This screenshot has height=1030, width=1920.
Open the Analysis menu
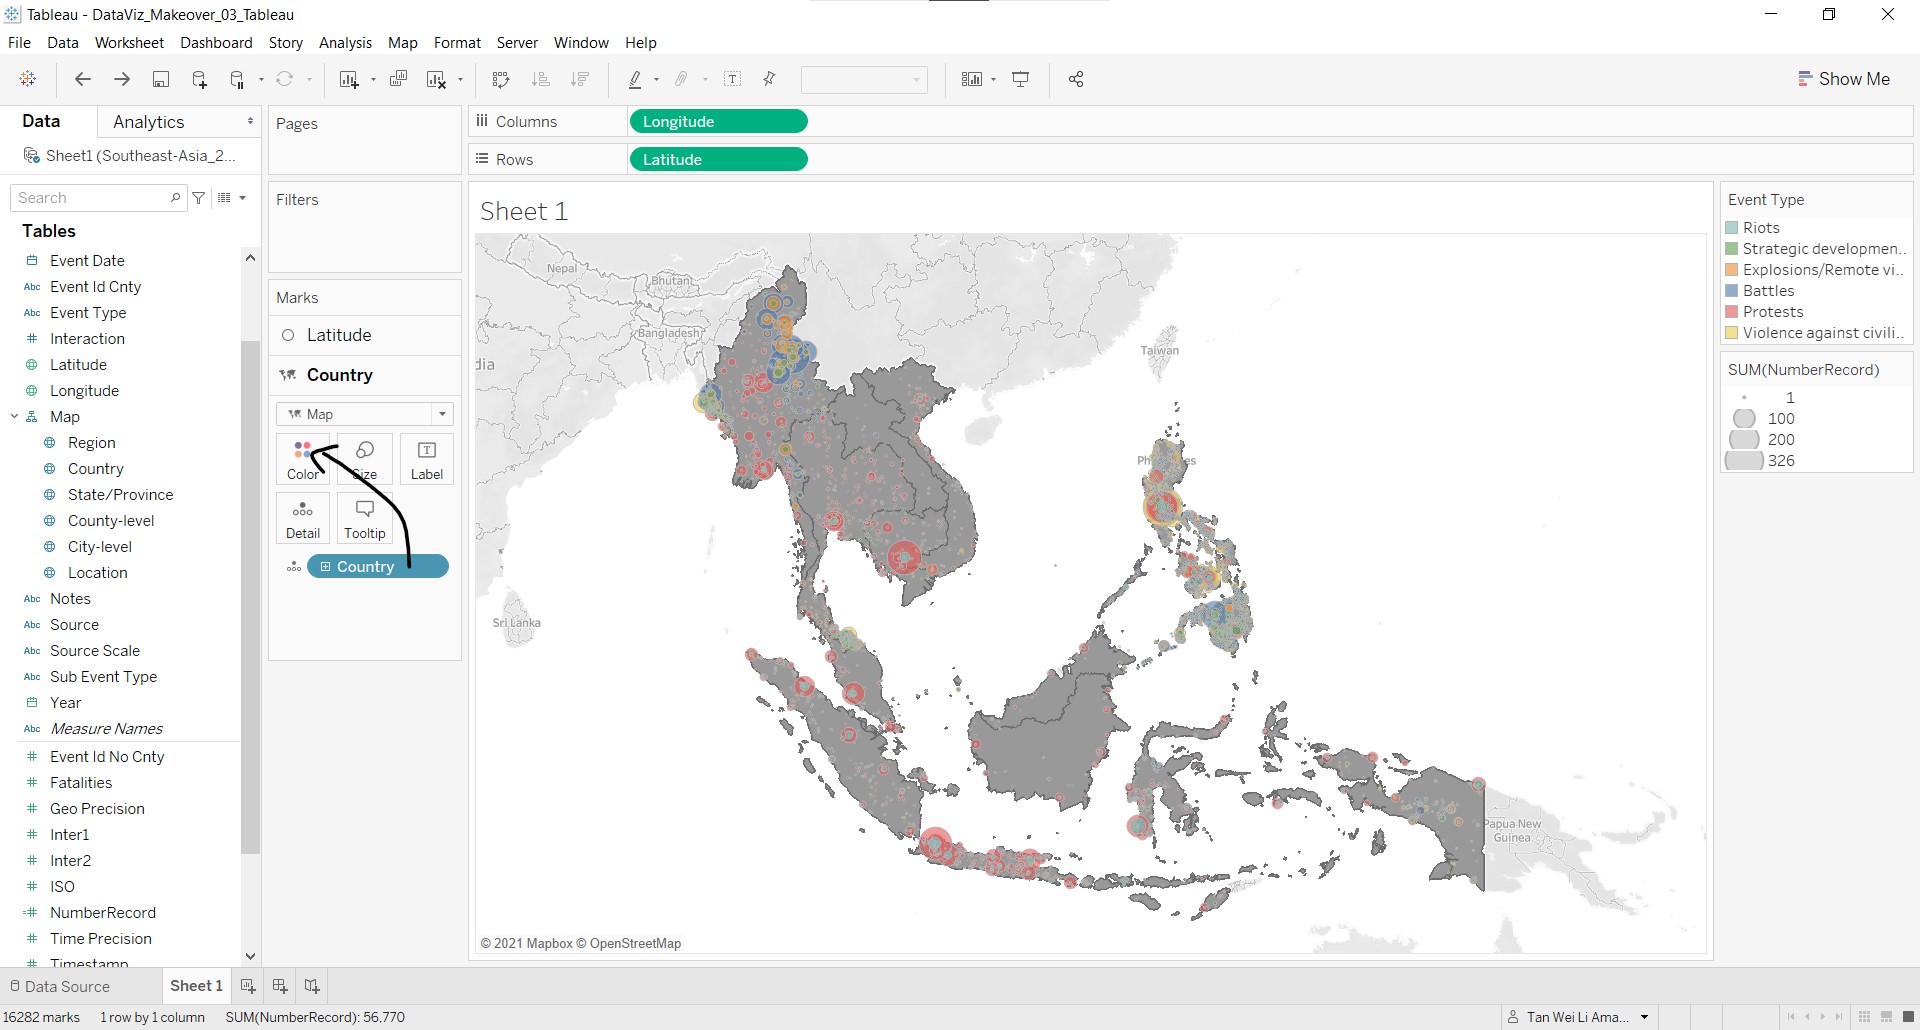coord(345,43)
